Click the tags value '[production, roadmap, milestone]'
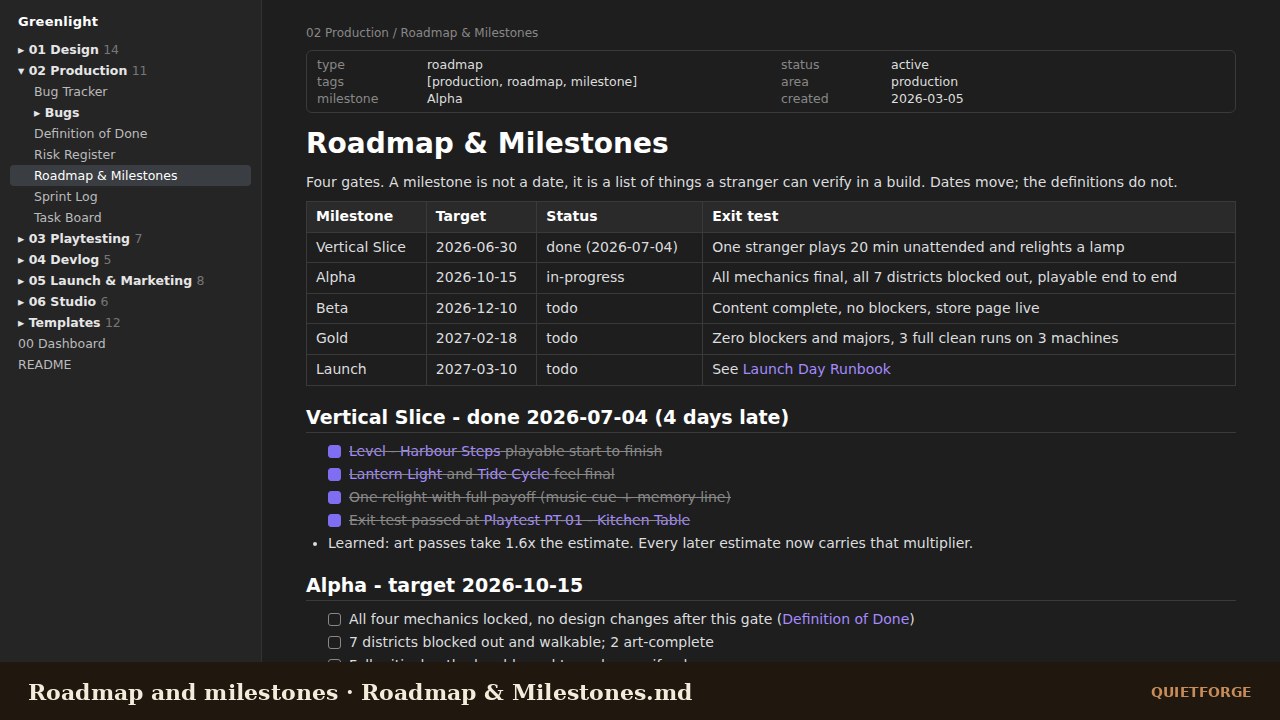1280x720 pixels. (x=532, y=82)
